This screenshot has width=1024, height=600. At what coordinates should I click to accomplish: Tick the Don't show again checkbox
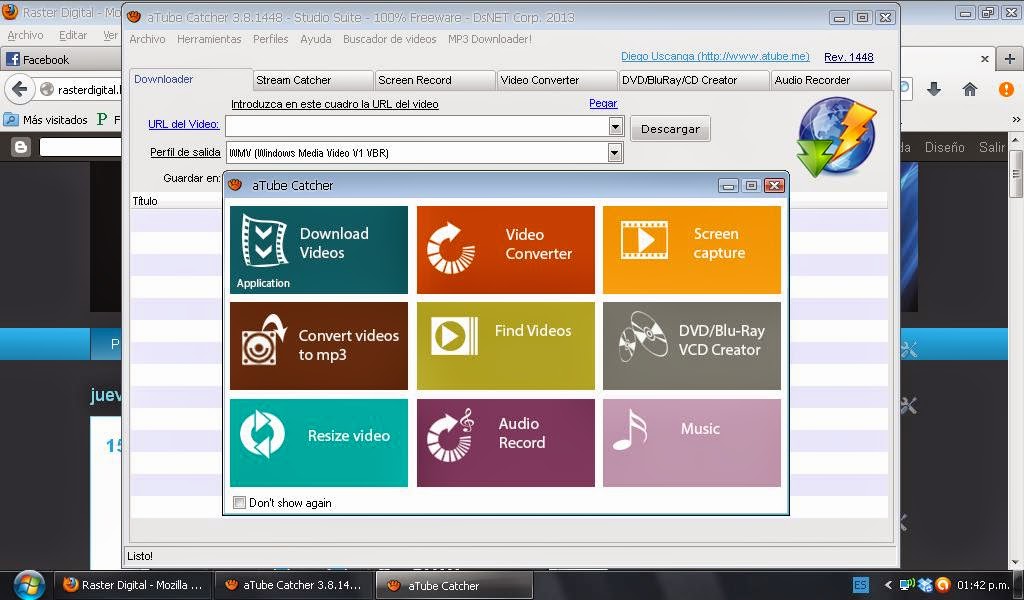pyautogui.click(x=240, y=502)
